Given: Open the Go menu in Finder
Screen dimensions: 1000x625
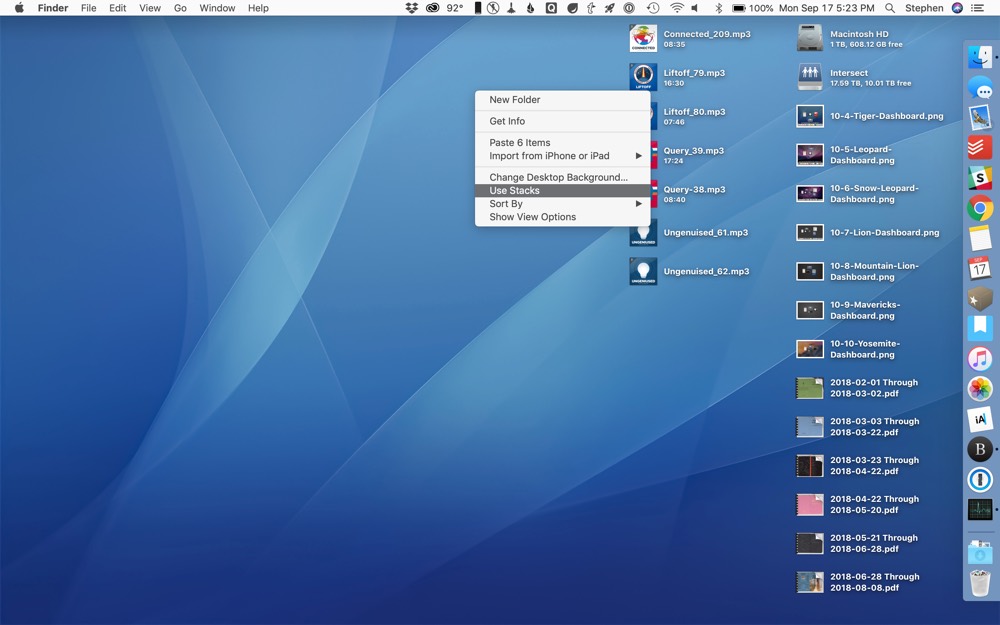Looking at the screenshot, I should [x=180, y=8].
